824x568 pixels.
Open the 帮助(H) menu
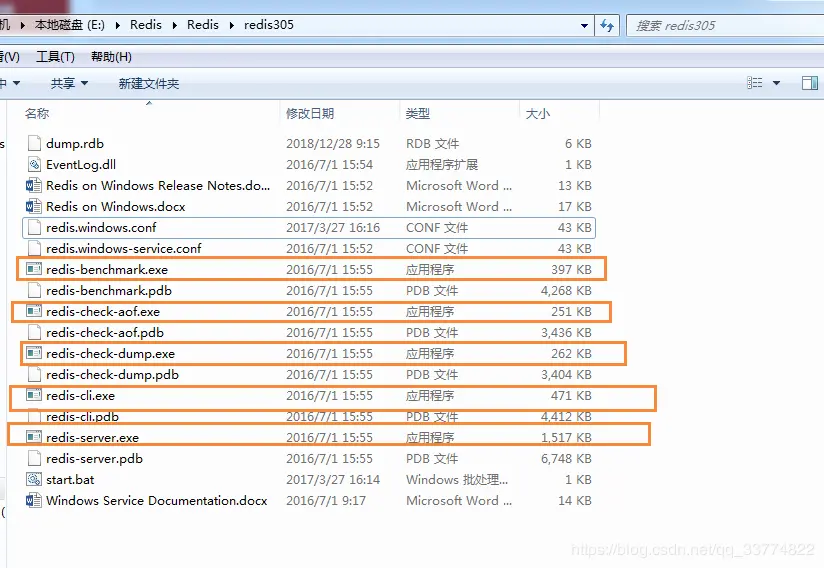[x=111, y=56]
